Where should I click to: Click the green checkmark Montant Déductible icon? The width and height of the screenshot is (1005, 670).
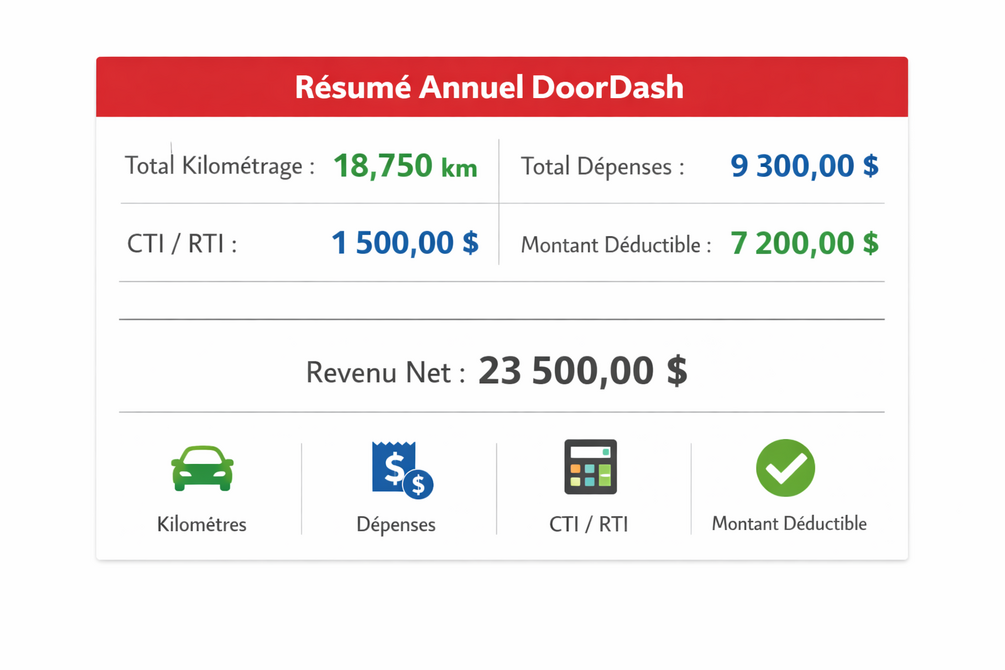785,468
